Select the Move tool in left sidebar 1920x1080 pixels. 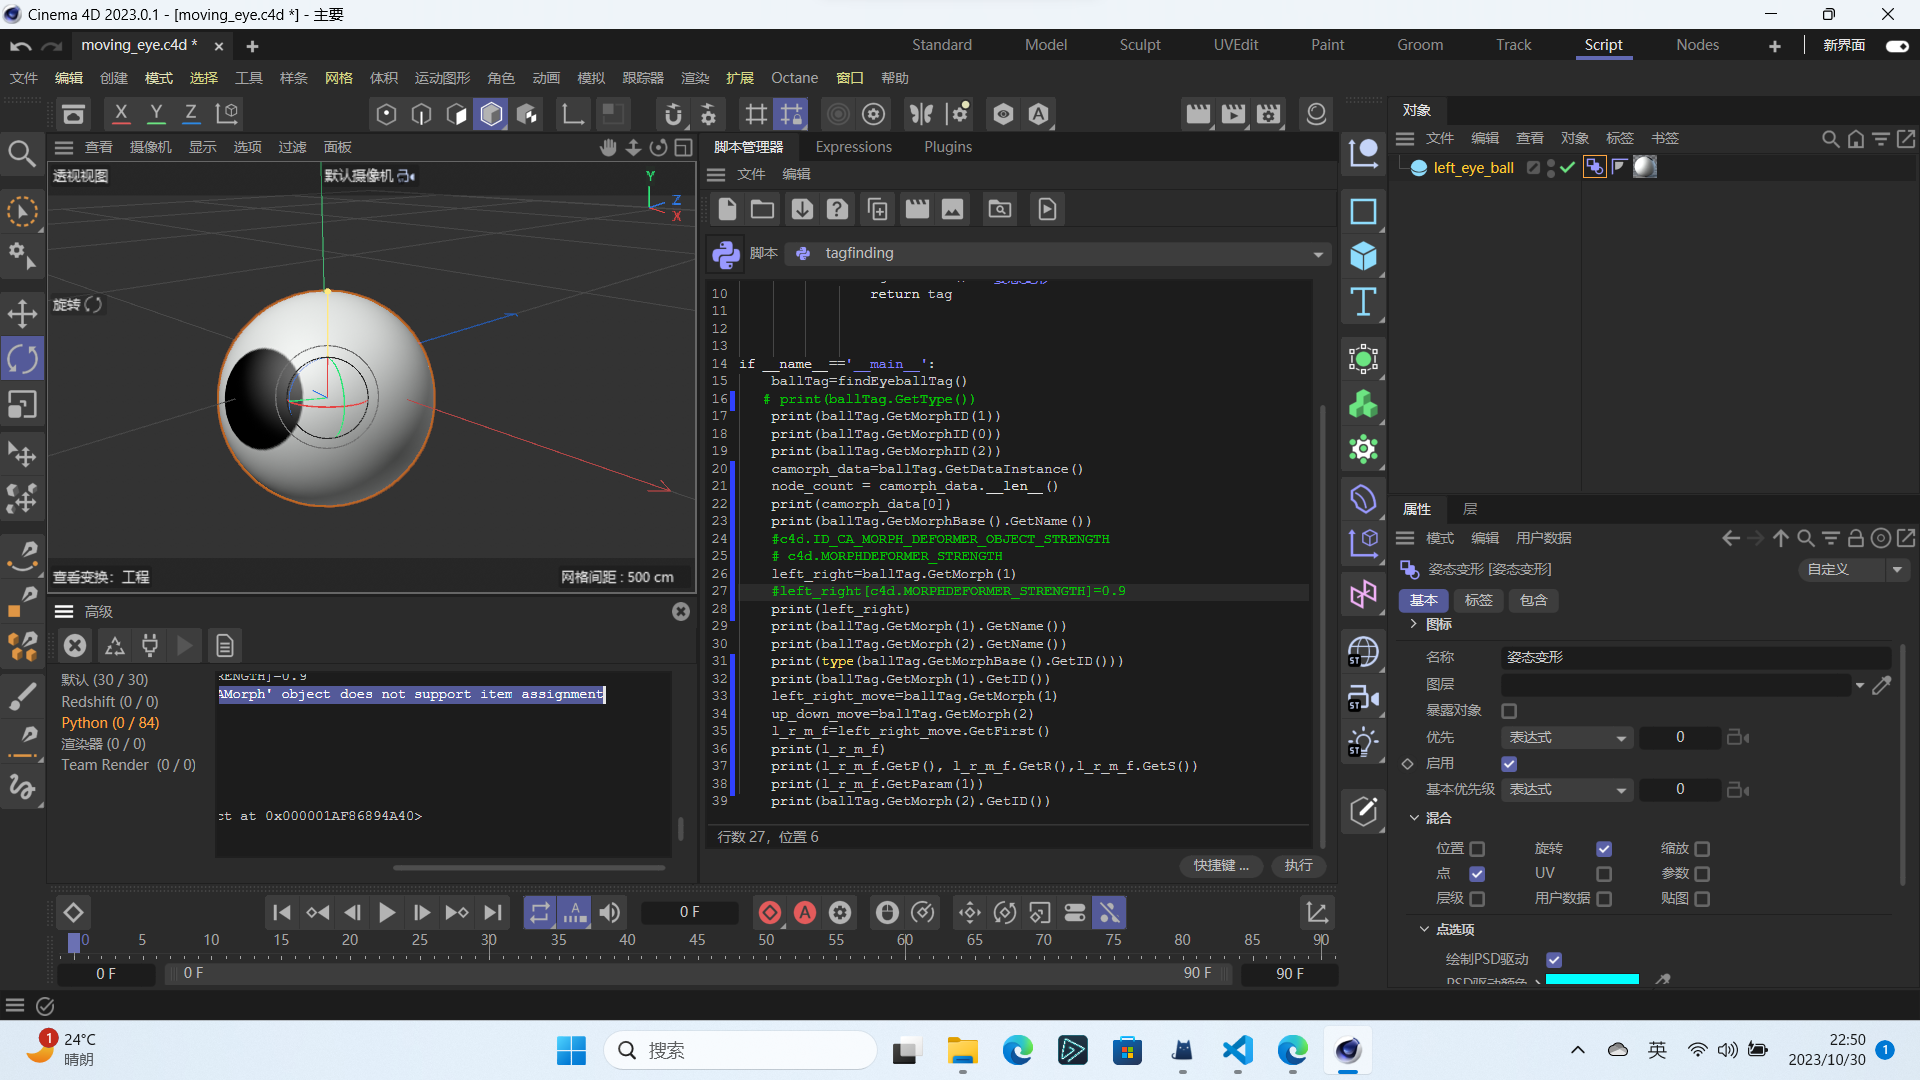pos(22,314)
